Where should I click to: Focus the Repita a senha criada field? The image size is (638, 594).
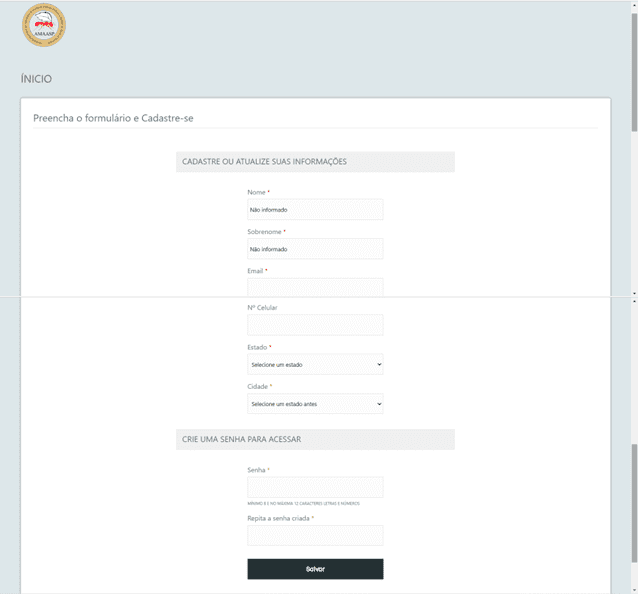[x=315, y=536]
